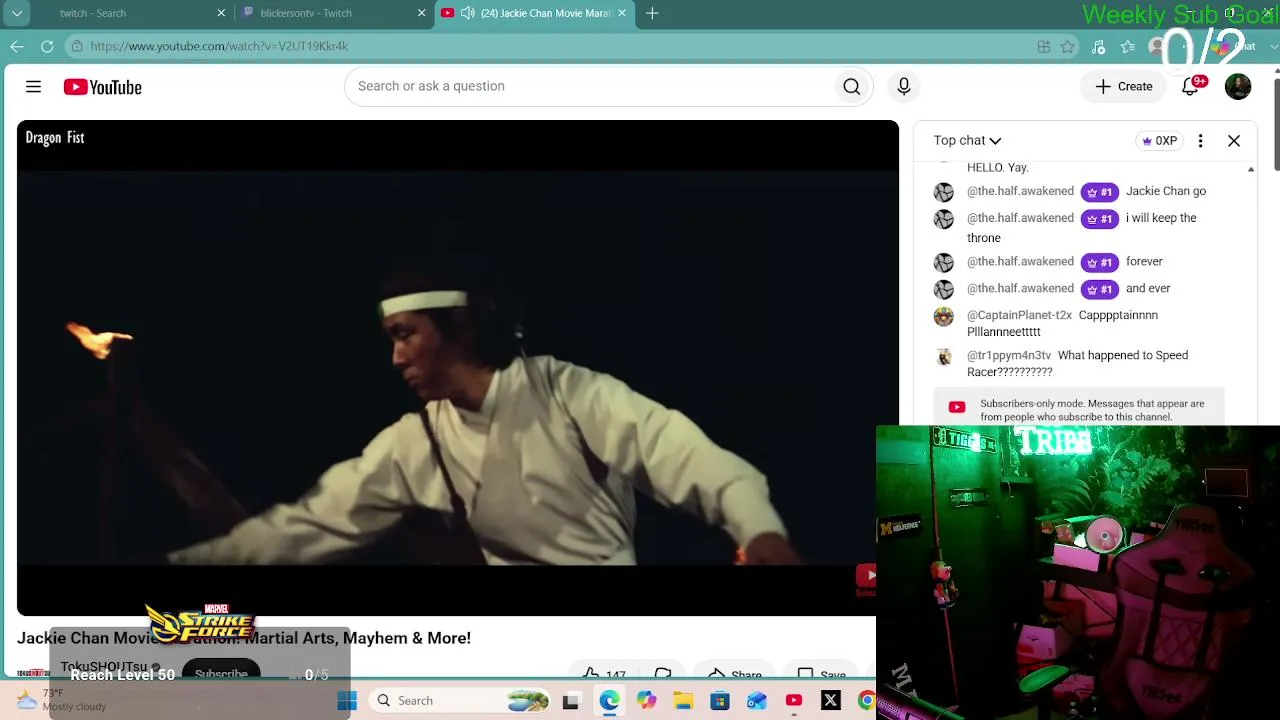Close the blickersontv - Twitch tab
Image resolution: width=1280 pixels, height=720 pixels.
point(421,13)
